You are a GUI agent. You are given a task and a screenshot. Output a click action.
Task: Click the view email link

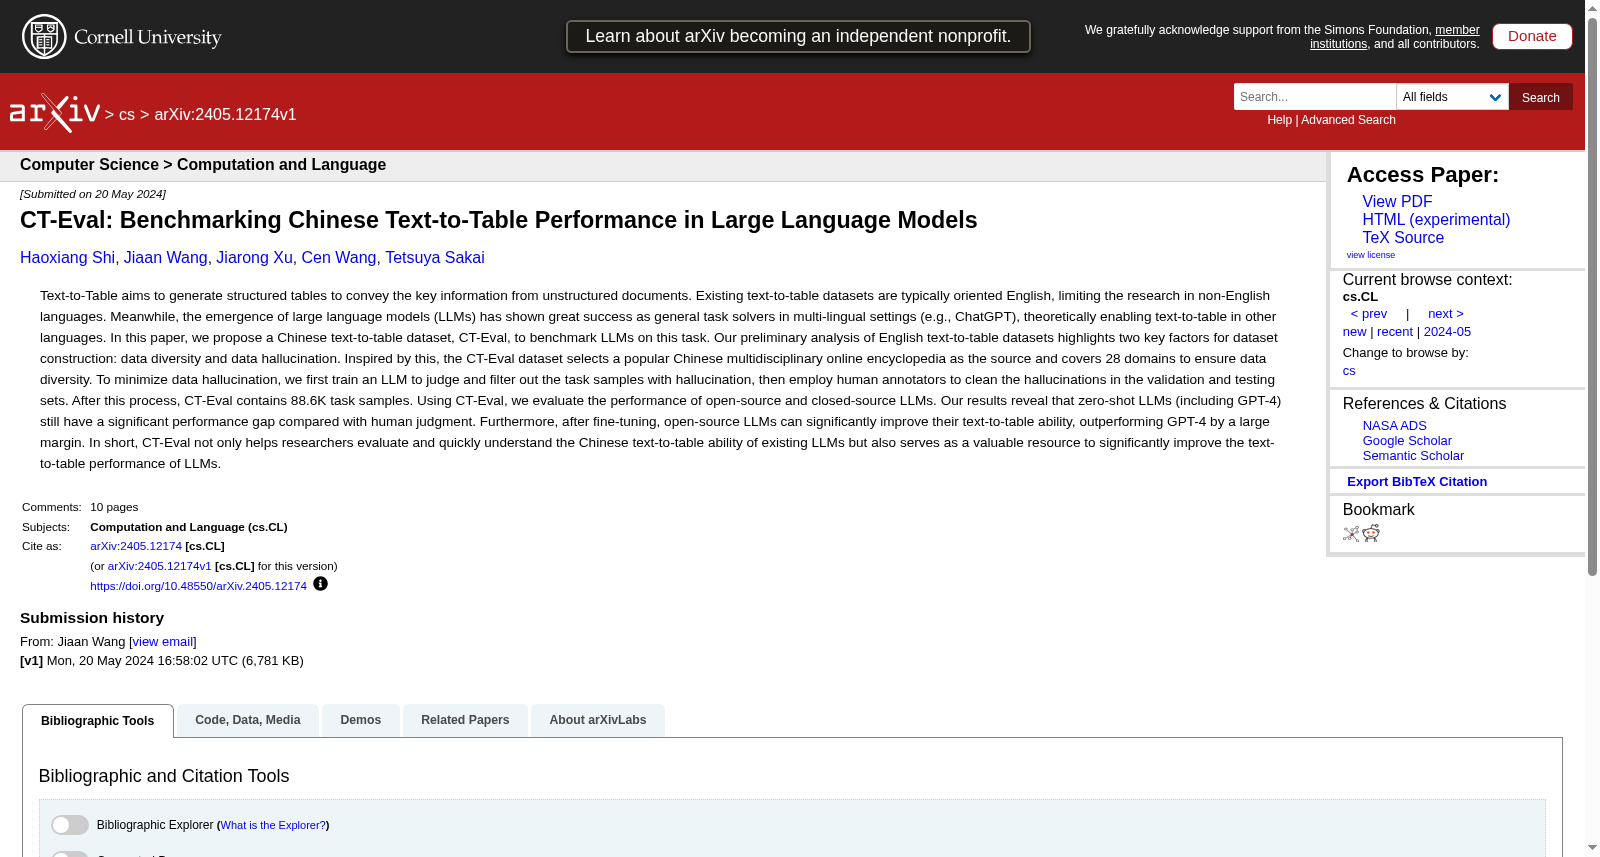pyautogui.click(x=163, y=642)
